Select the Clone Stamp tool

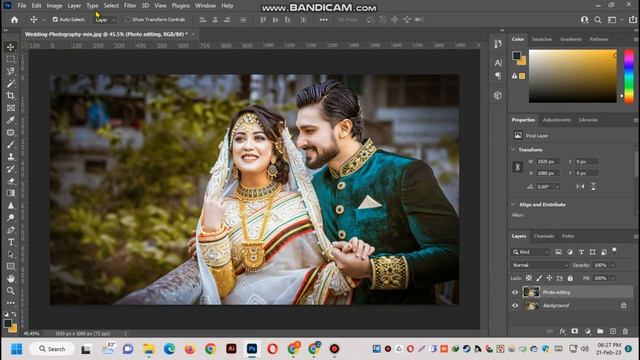click(x=11, y=157)
